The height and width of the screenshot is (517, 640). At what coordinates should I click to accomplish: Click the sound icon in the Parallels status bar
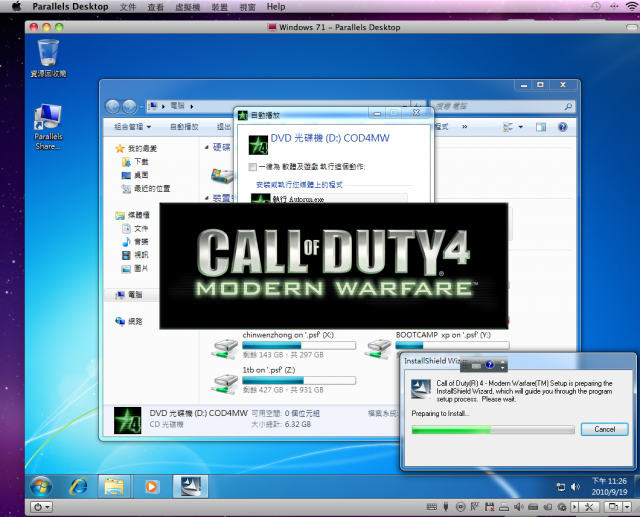[519, 507]
